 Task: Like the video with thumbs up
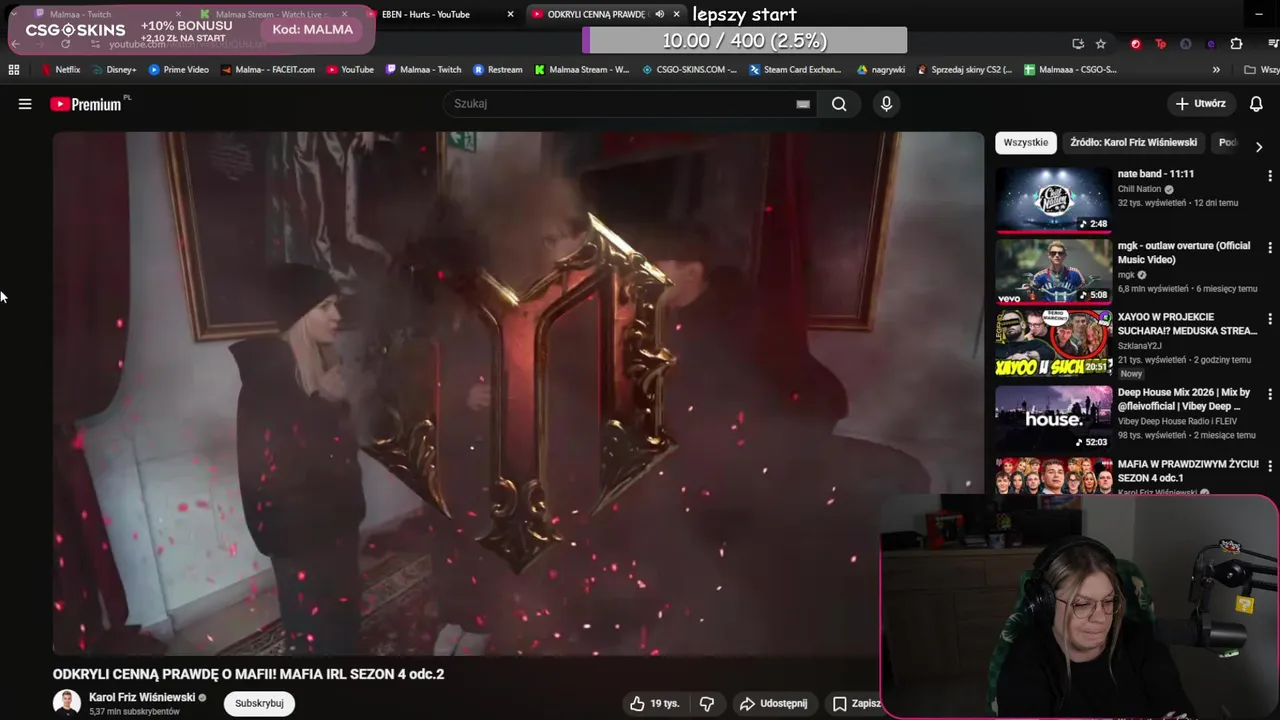pyautogui.click(x=653, y=704)
